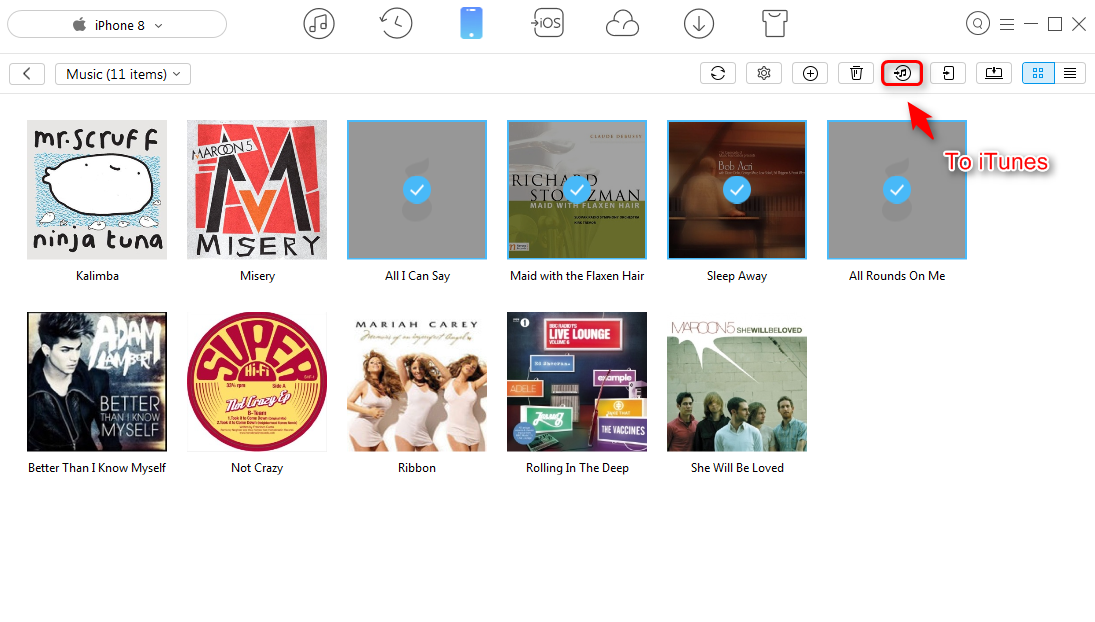This screenshot has height=622, width=1095.
Task: Click the Misery song title
Action: click(x=257, y=276)
